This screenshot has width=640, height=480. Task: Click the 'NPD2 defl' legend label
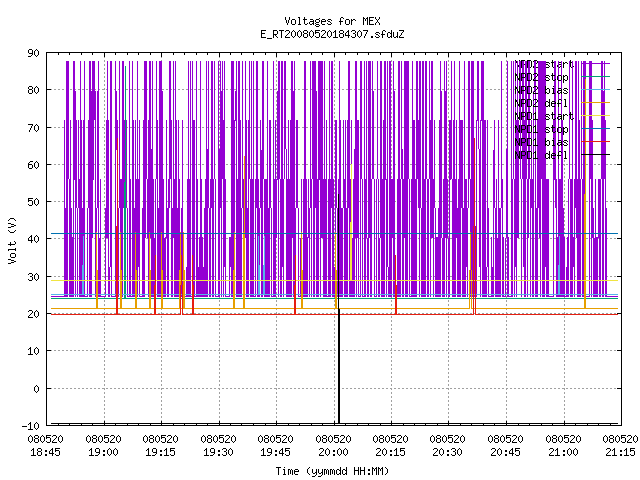pyautogui.click(x=541, y=103)
